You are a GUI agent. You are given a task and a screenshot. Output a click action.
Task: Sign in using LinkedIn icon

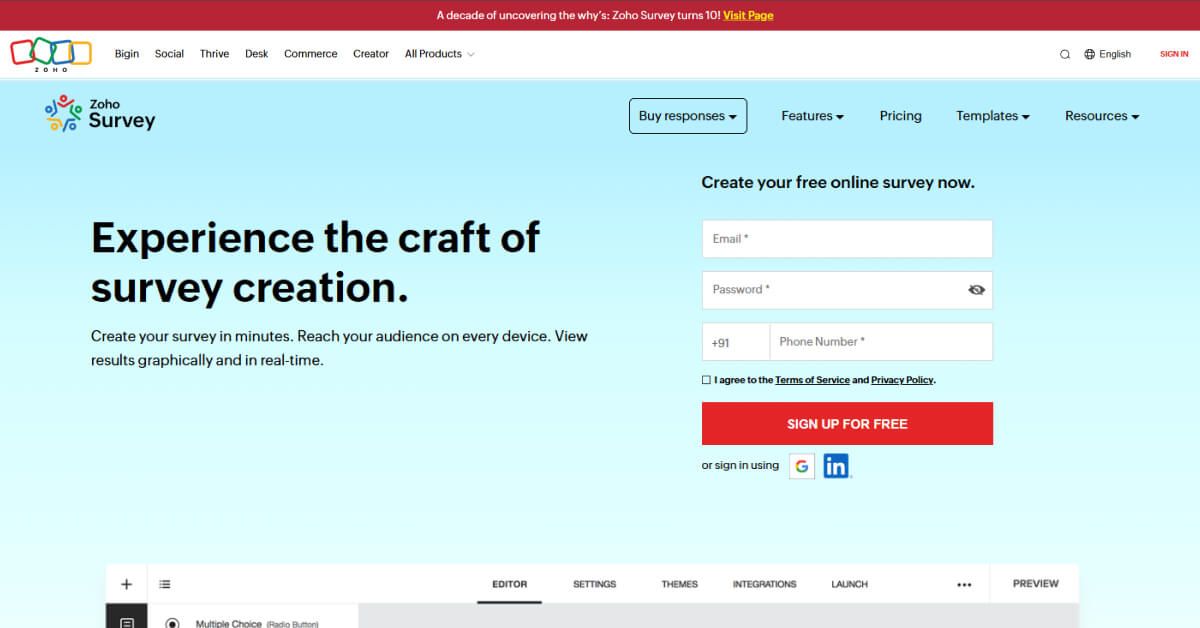click(836, 466)
